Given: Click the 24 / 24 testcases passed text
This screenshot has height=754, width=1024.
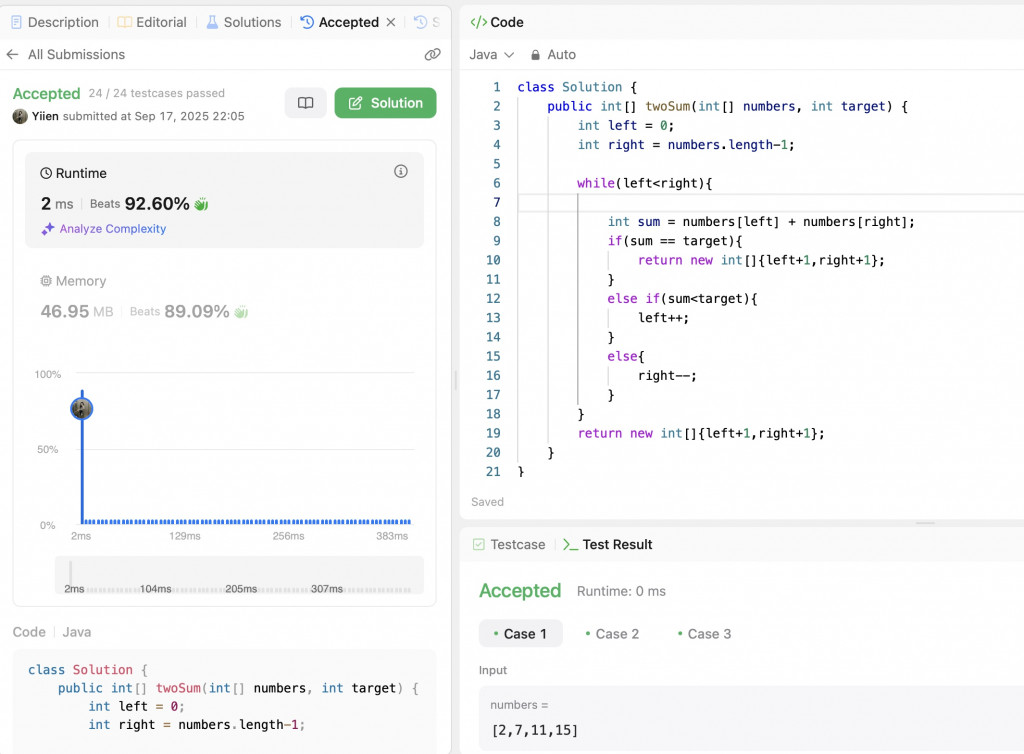Looking at the screenshot, I should tap(157, 93).
